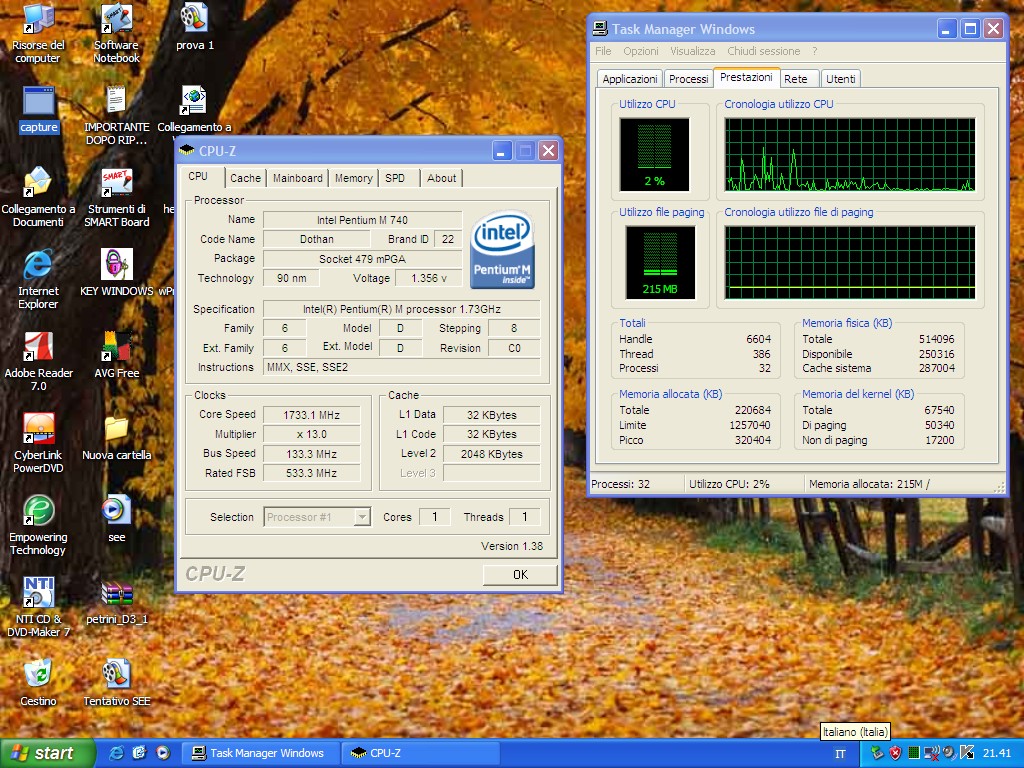1024x768 pixels.
Task: Click the AVG shield tray icon
Action: [x=895, y=753]
